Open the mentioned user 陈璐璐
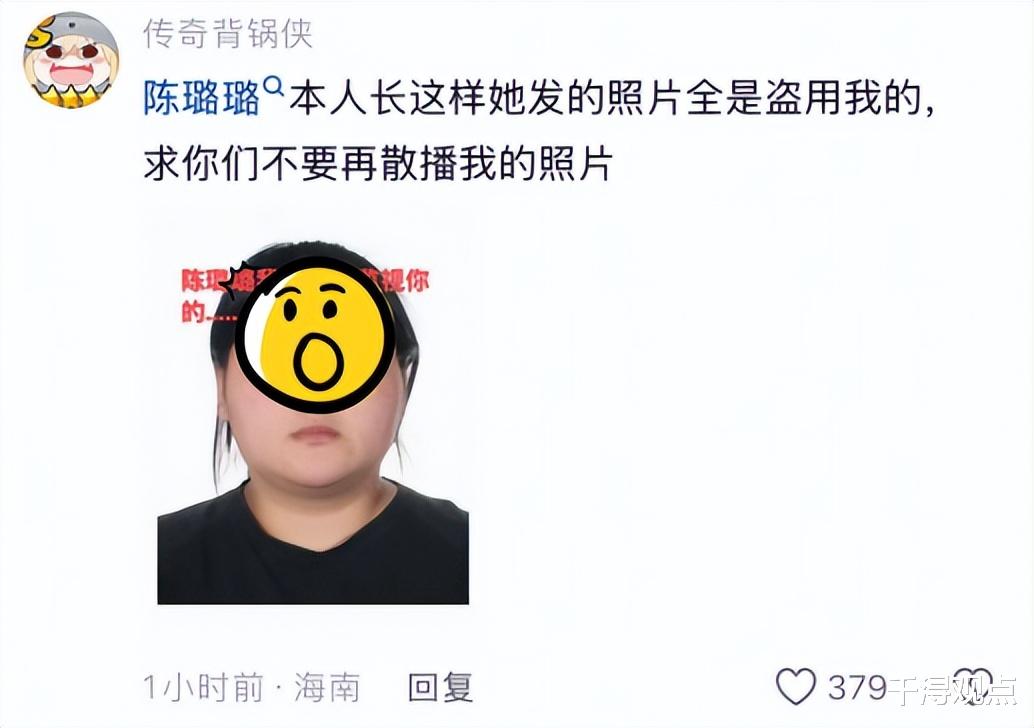 [x=202, y=99]
